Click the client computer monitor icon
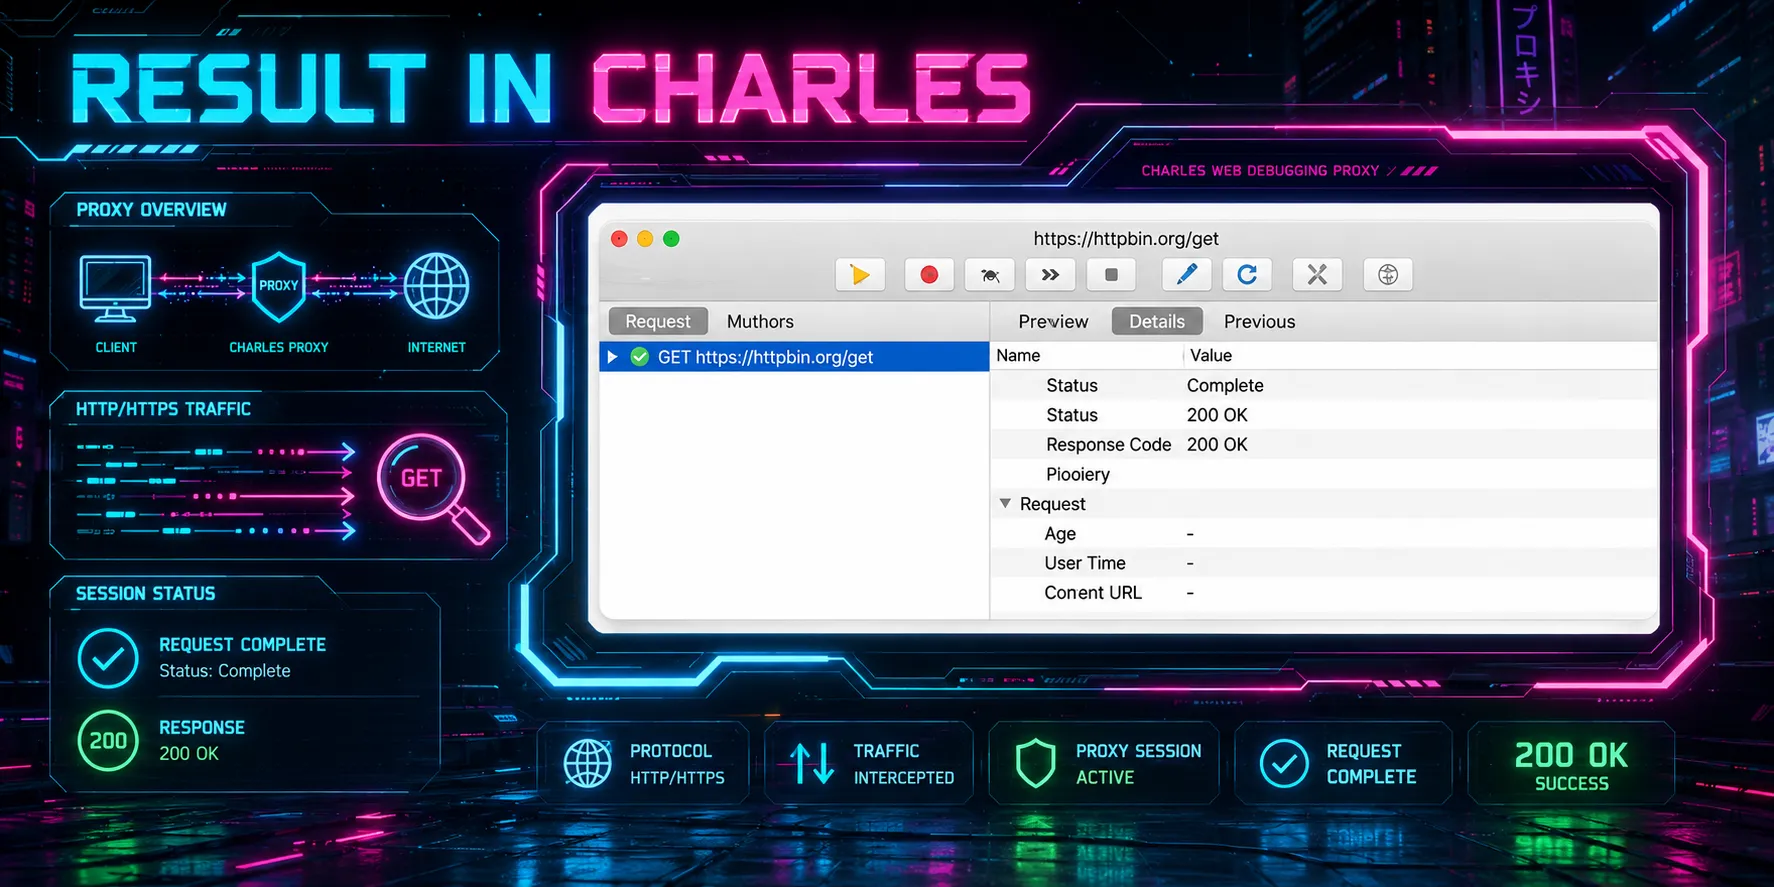This screenshot has width=1774, height=887. tap(115, 288)
